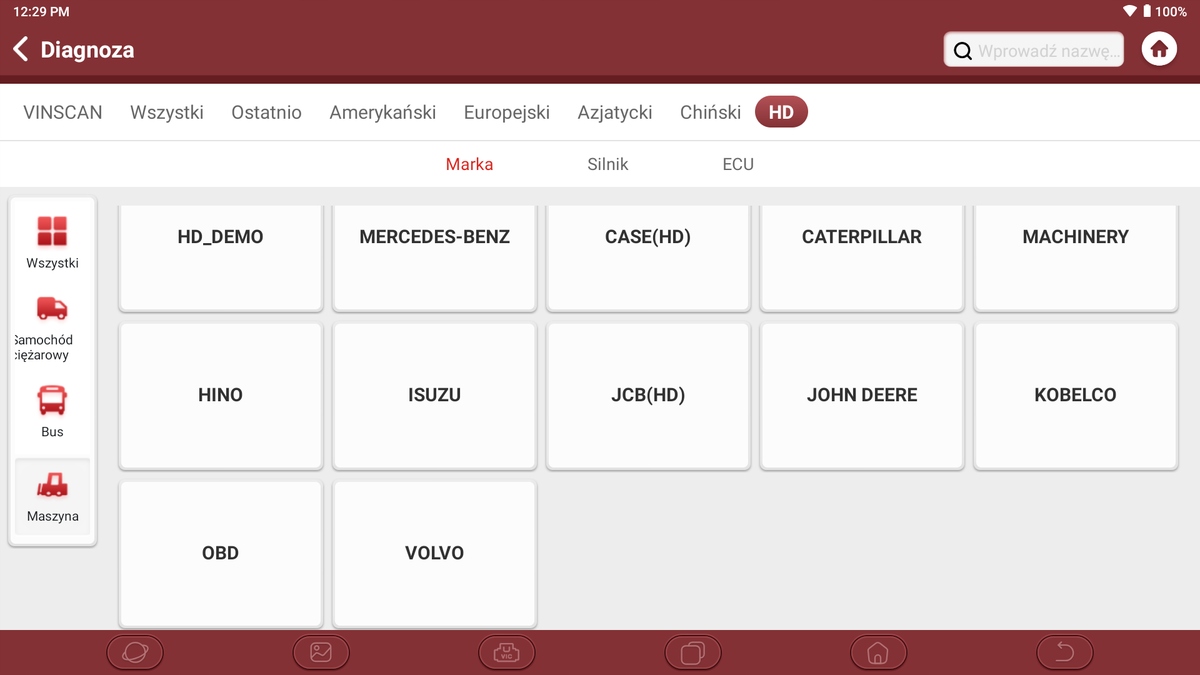The width and height of the screenshot is (1200, 675).
Task: Open the OBD tile
Action: coord(221,553)
